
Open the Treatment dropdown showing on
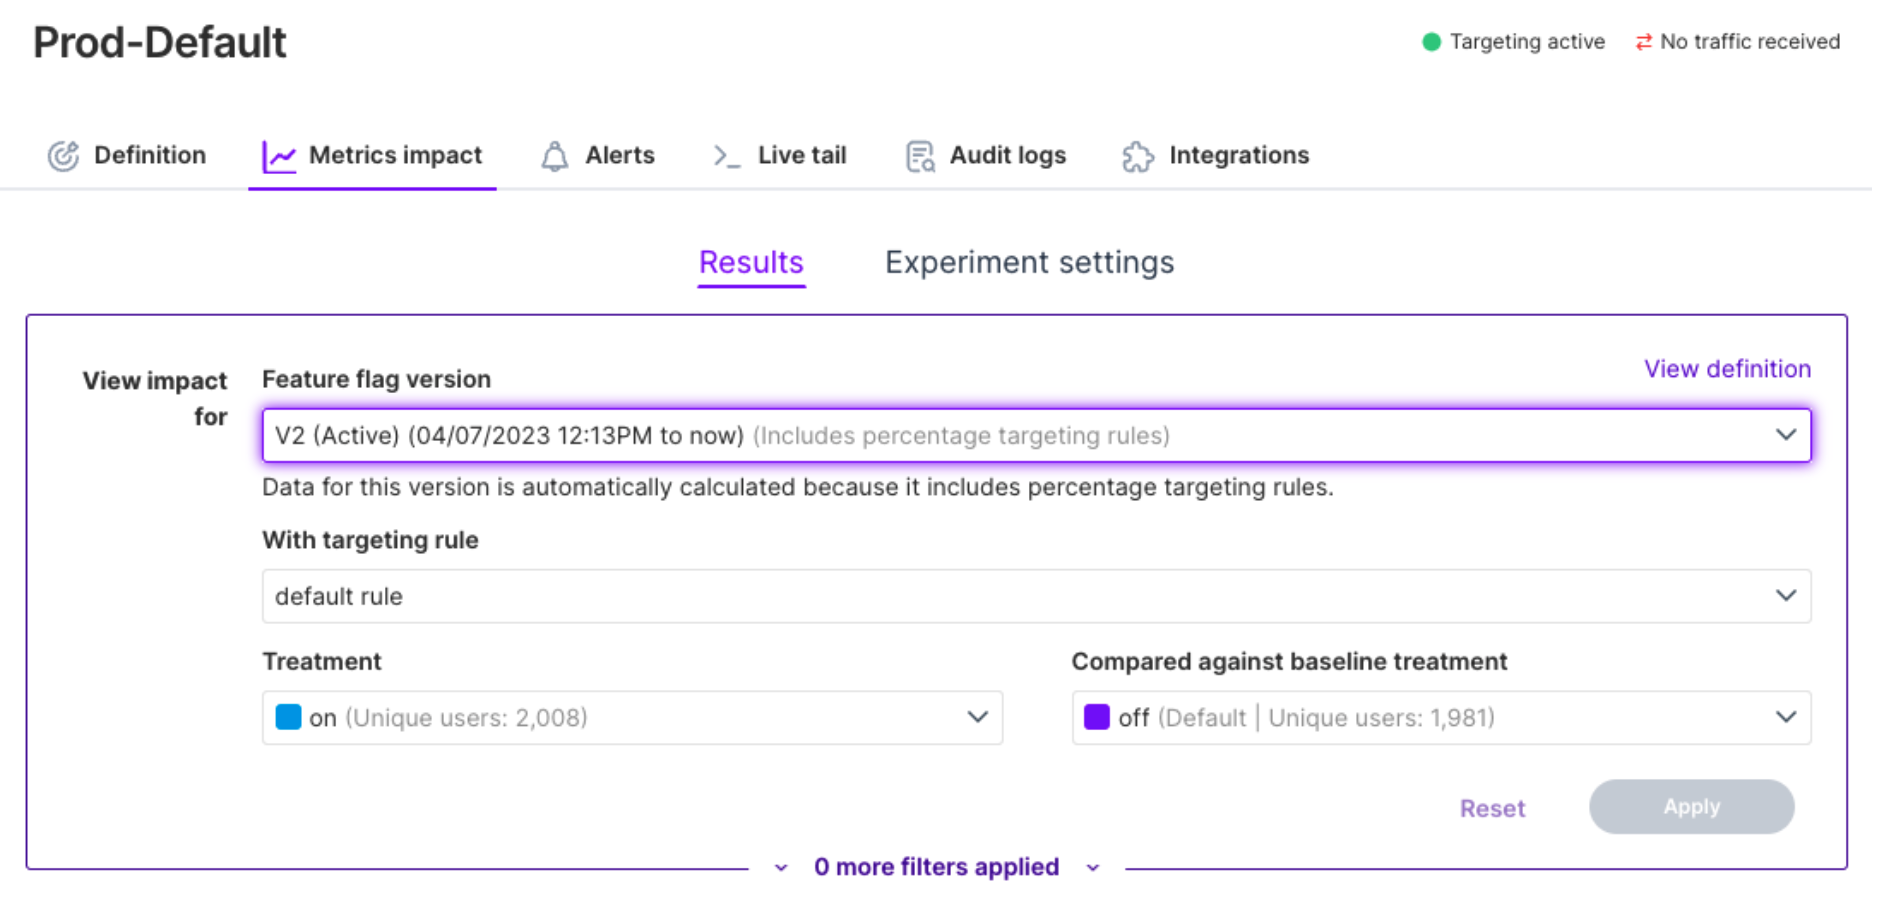tap(632, 717)
